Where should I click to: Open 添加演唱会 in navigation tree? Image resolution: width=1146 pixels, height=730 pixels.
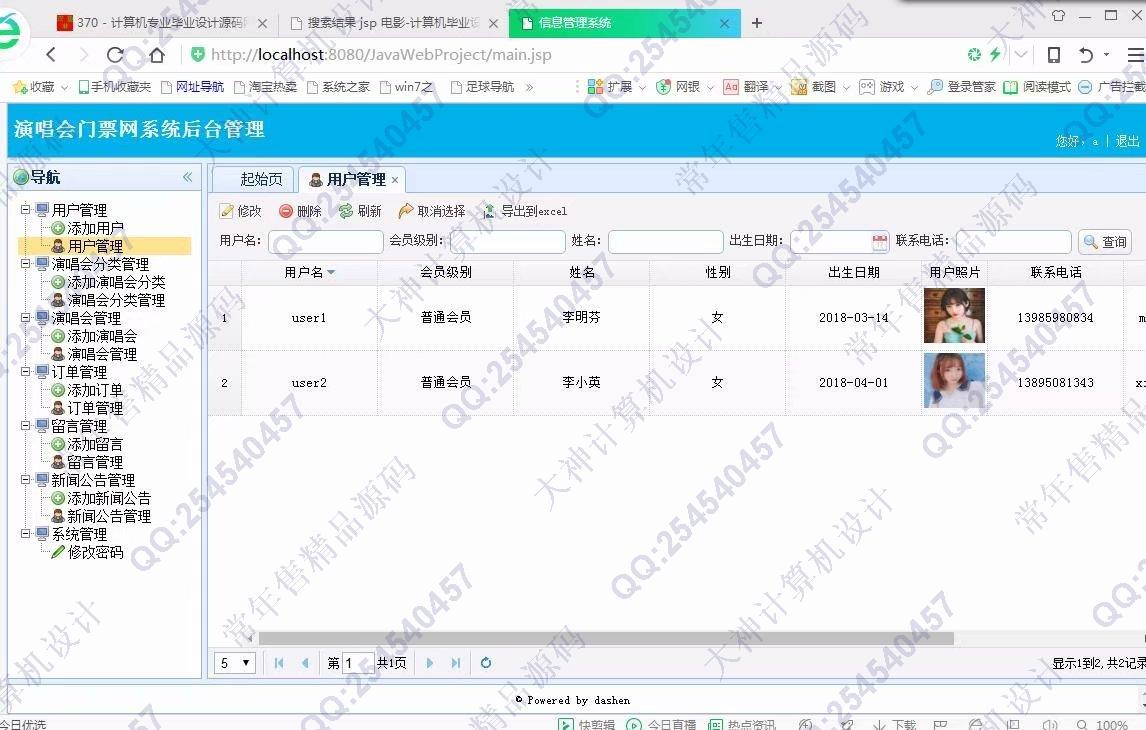pos(102,336)
